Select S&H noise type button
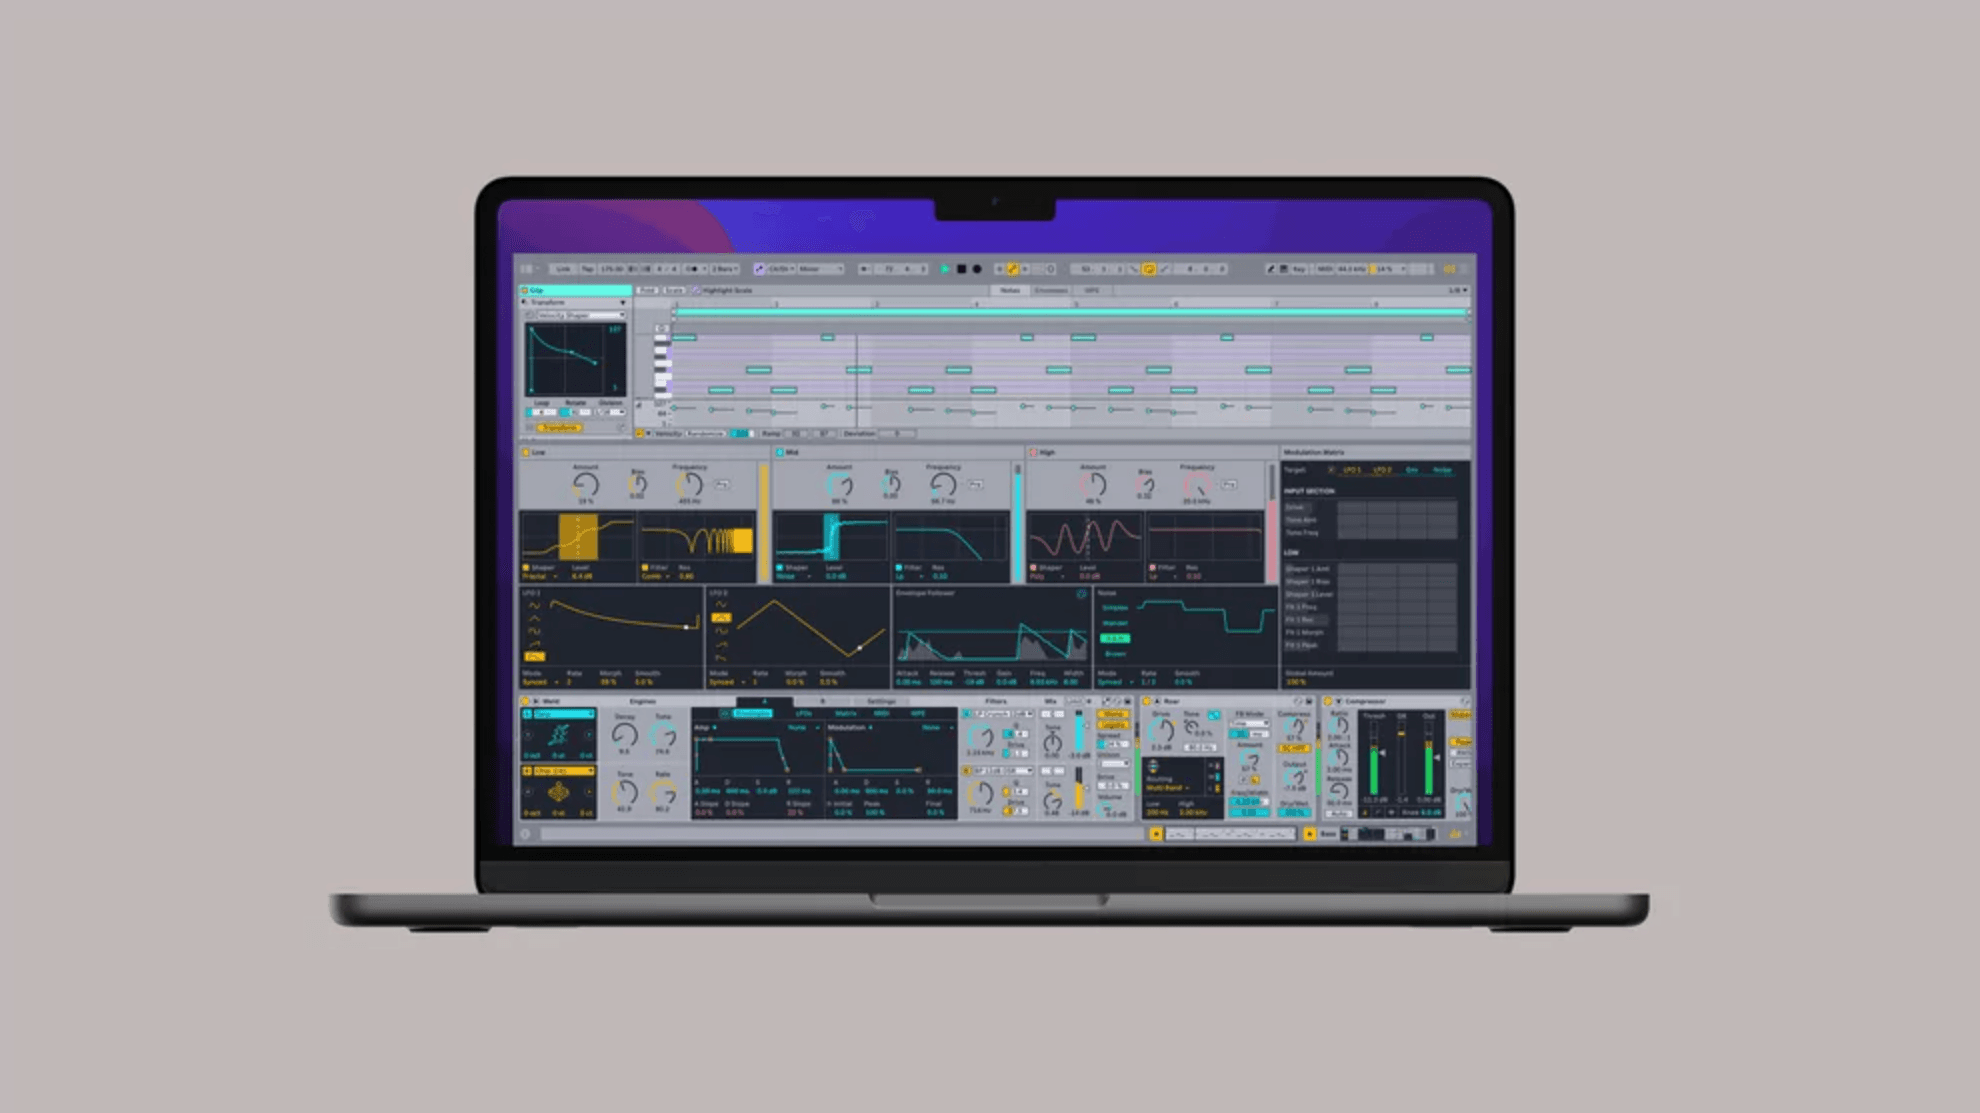 click(x=1115, y=639)
